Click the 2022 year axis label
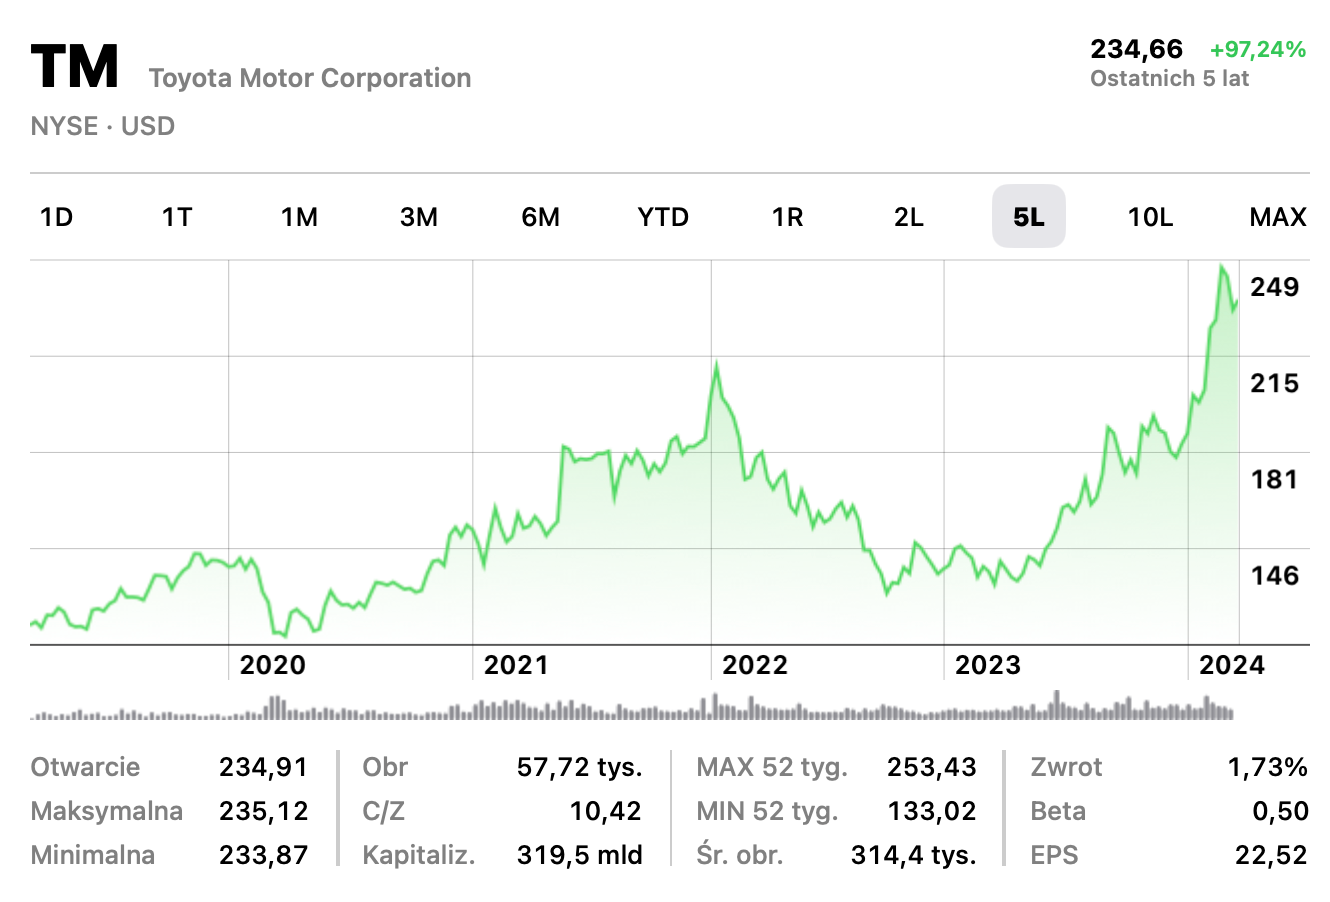The image size is (1330, 902). coord(755,665)
